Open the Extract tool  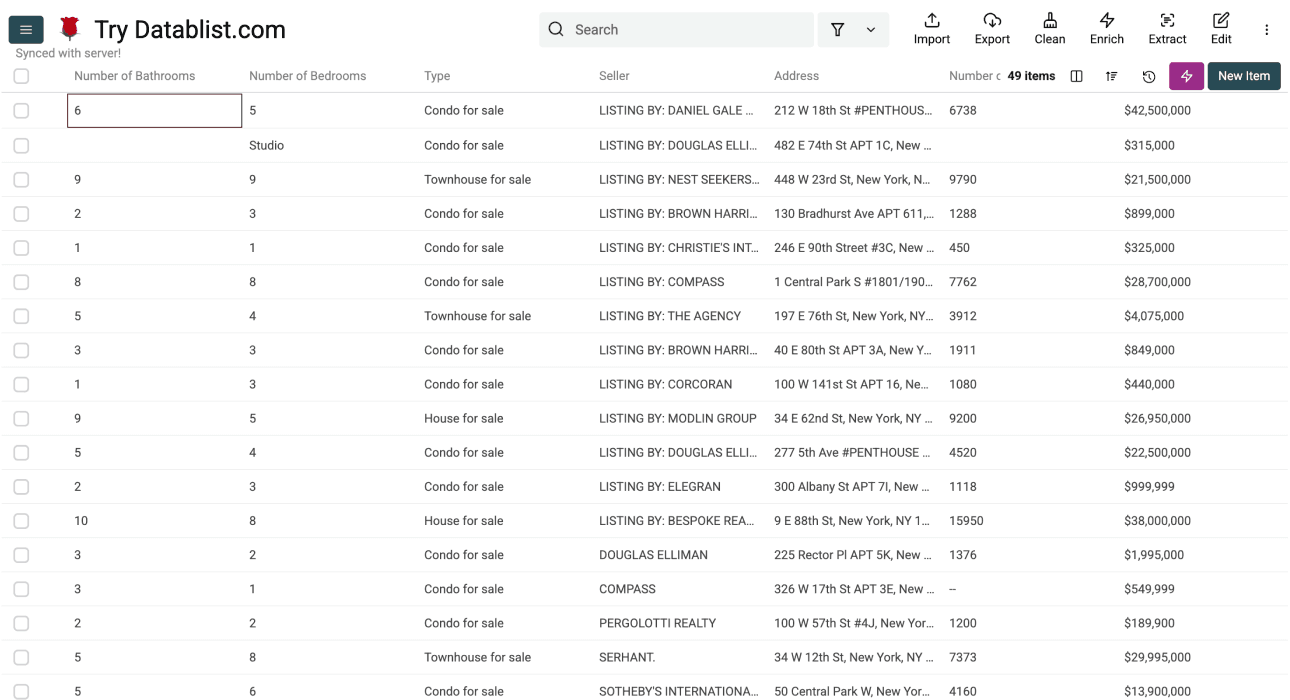[x=1167, y=29]
